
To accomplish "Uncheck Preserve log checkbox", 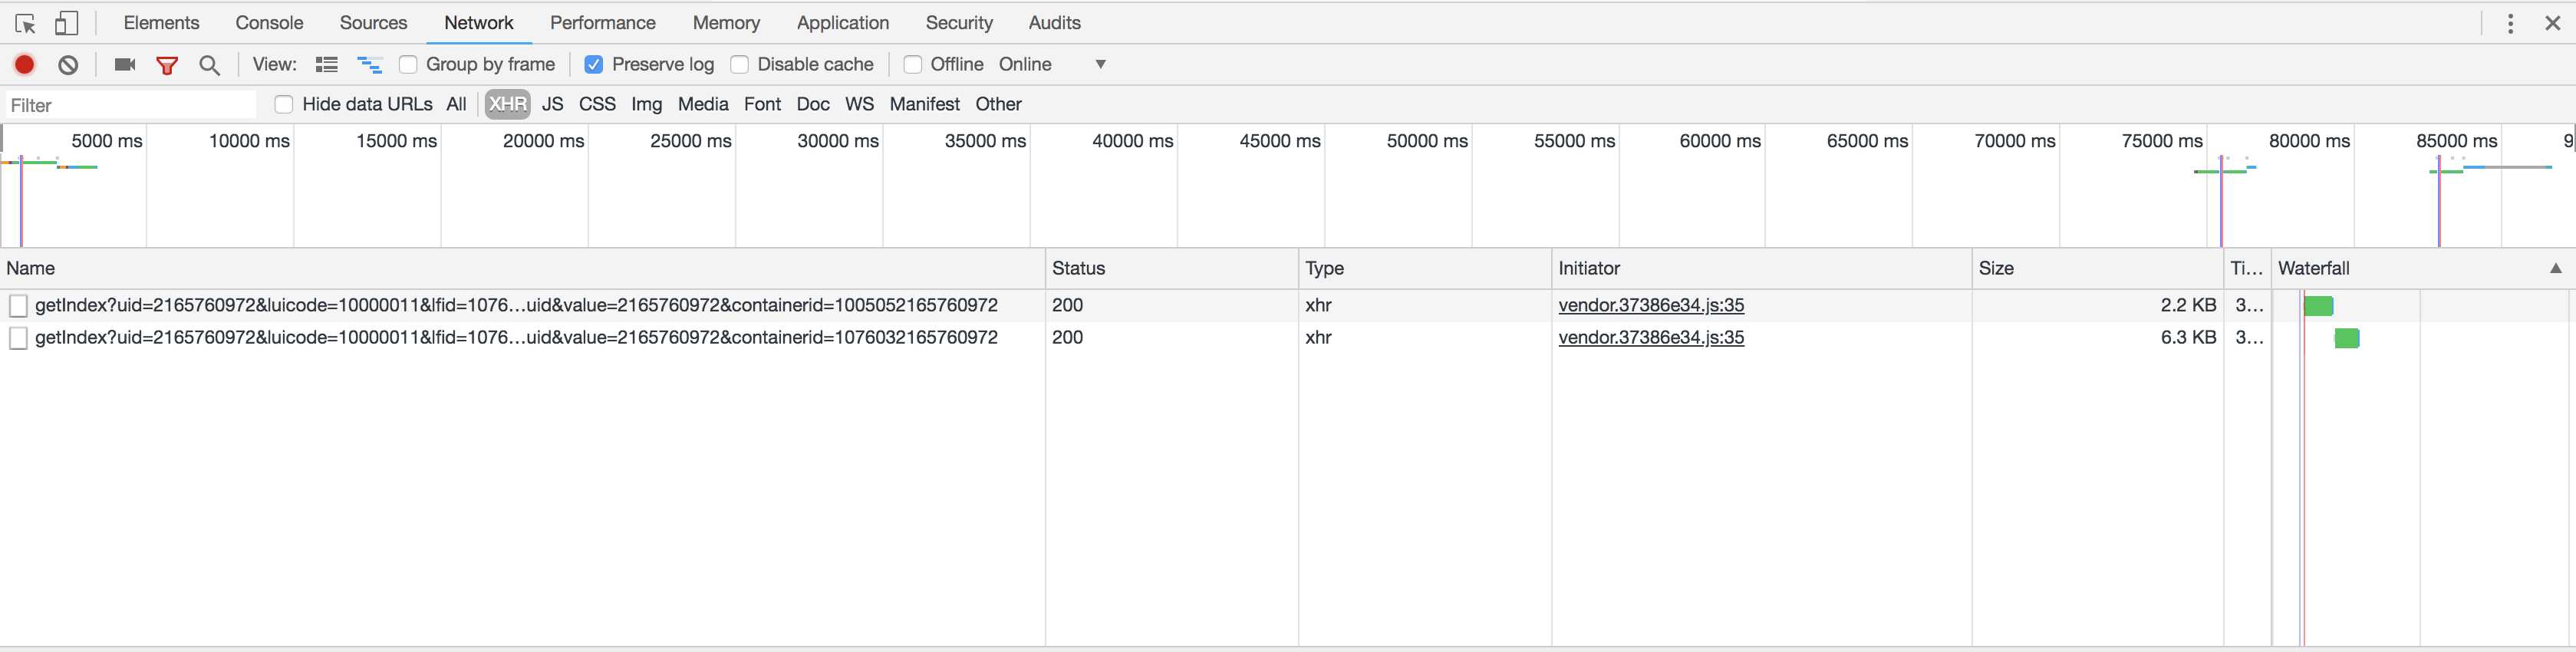I will [594, 65].
